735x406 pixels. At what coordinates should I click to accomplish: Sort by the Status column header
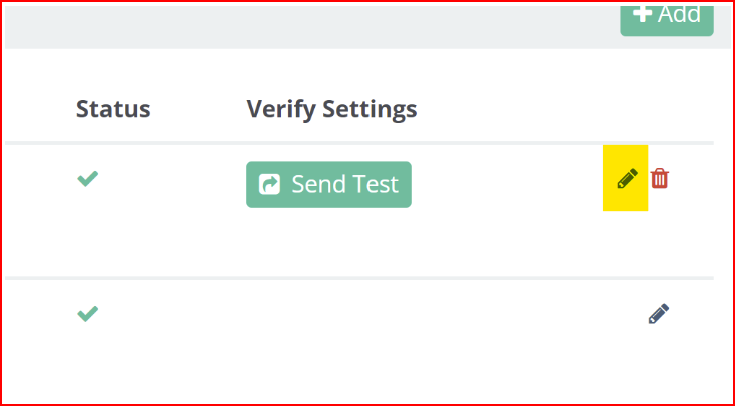pos(113,109)
